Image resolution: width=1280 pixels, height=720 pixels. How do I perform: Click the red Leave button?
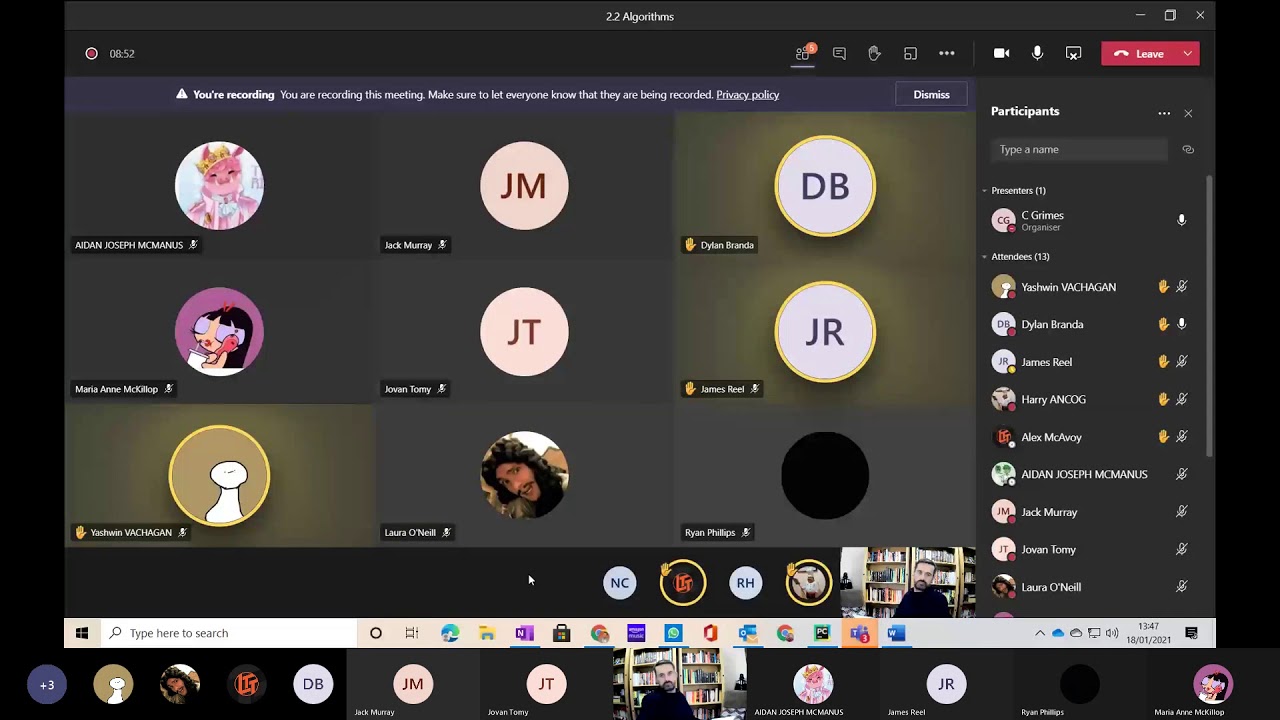pos(1139,54)
